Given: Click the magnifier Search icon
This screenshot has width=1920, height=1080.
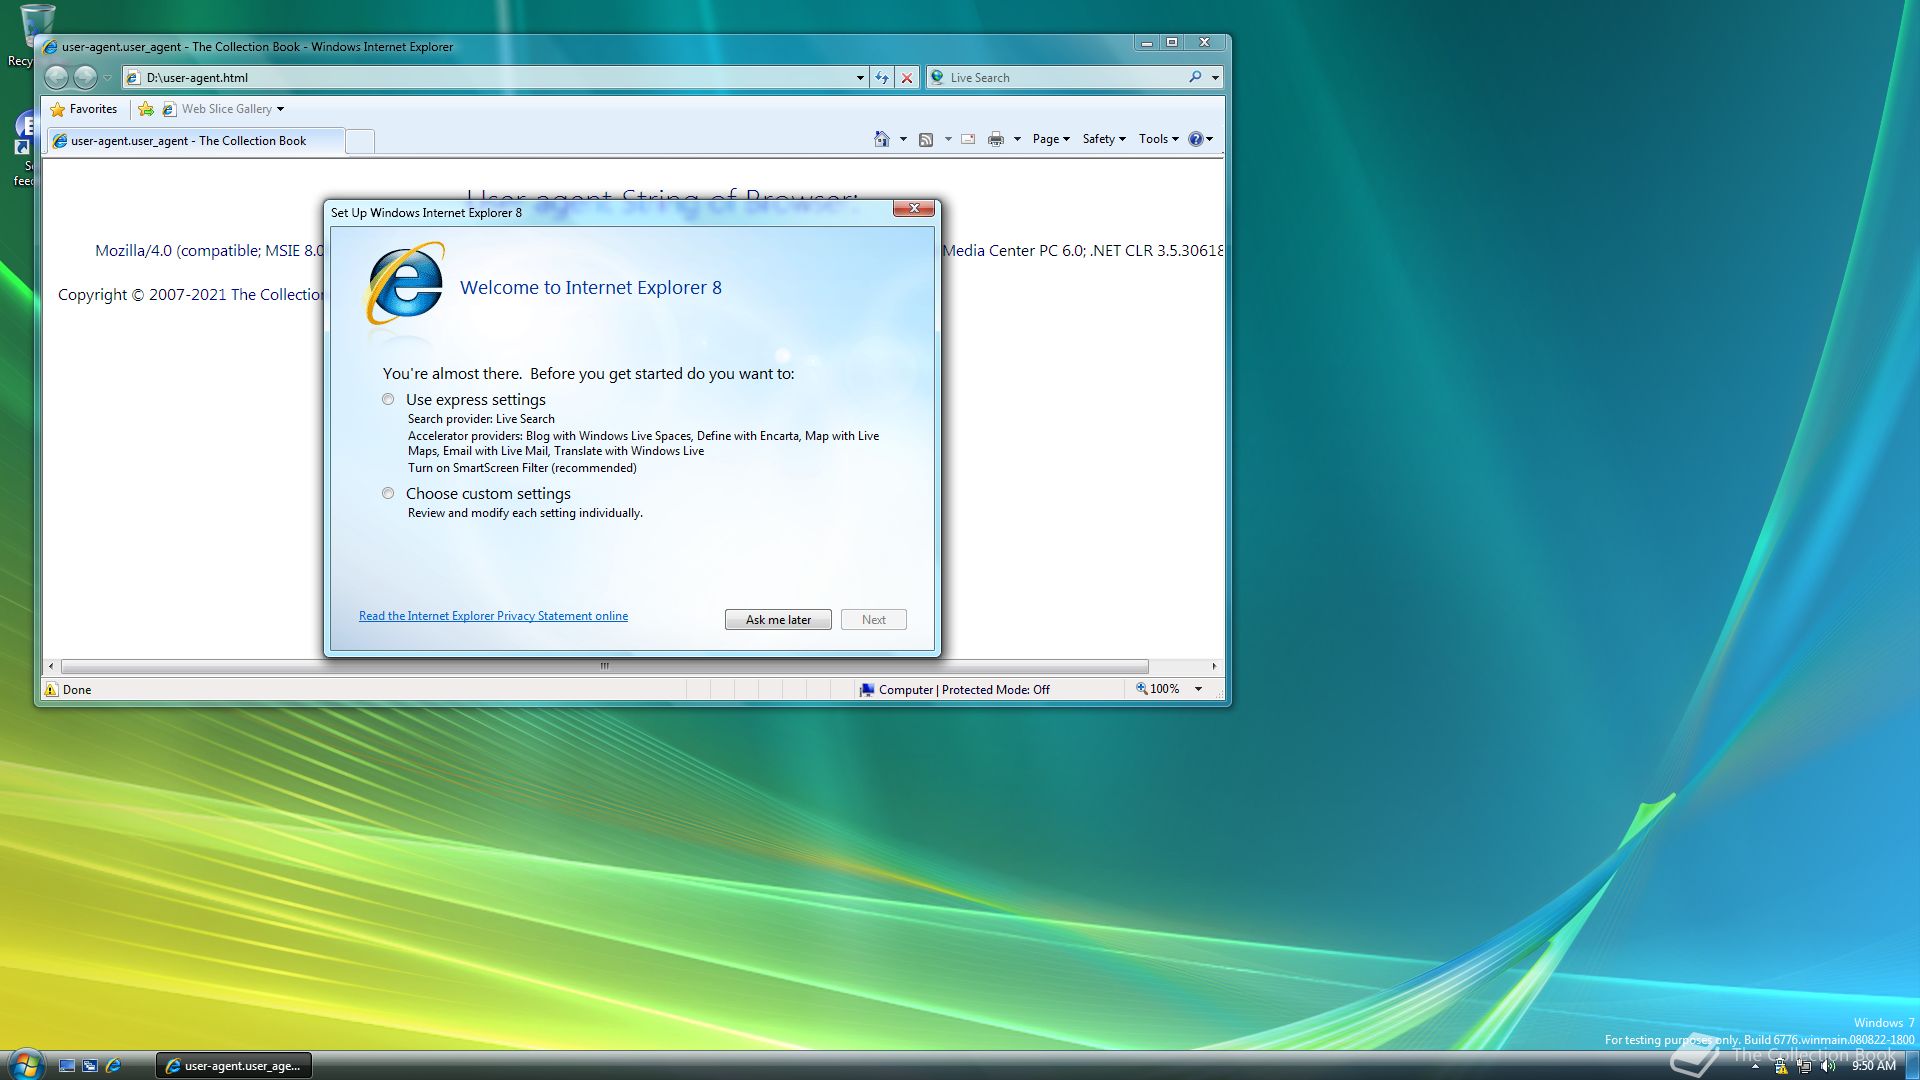Looking at the screenshot, I should point(1195,77).
